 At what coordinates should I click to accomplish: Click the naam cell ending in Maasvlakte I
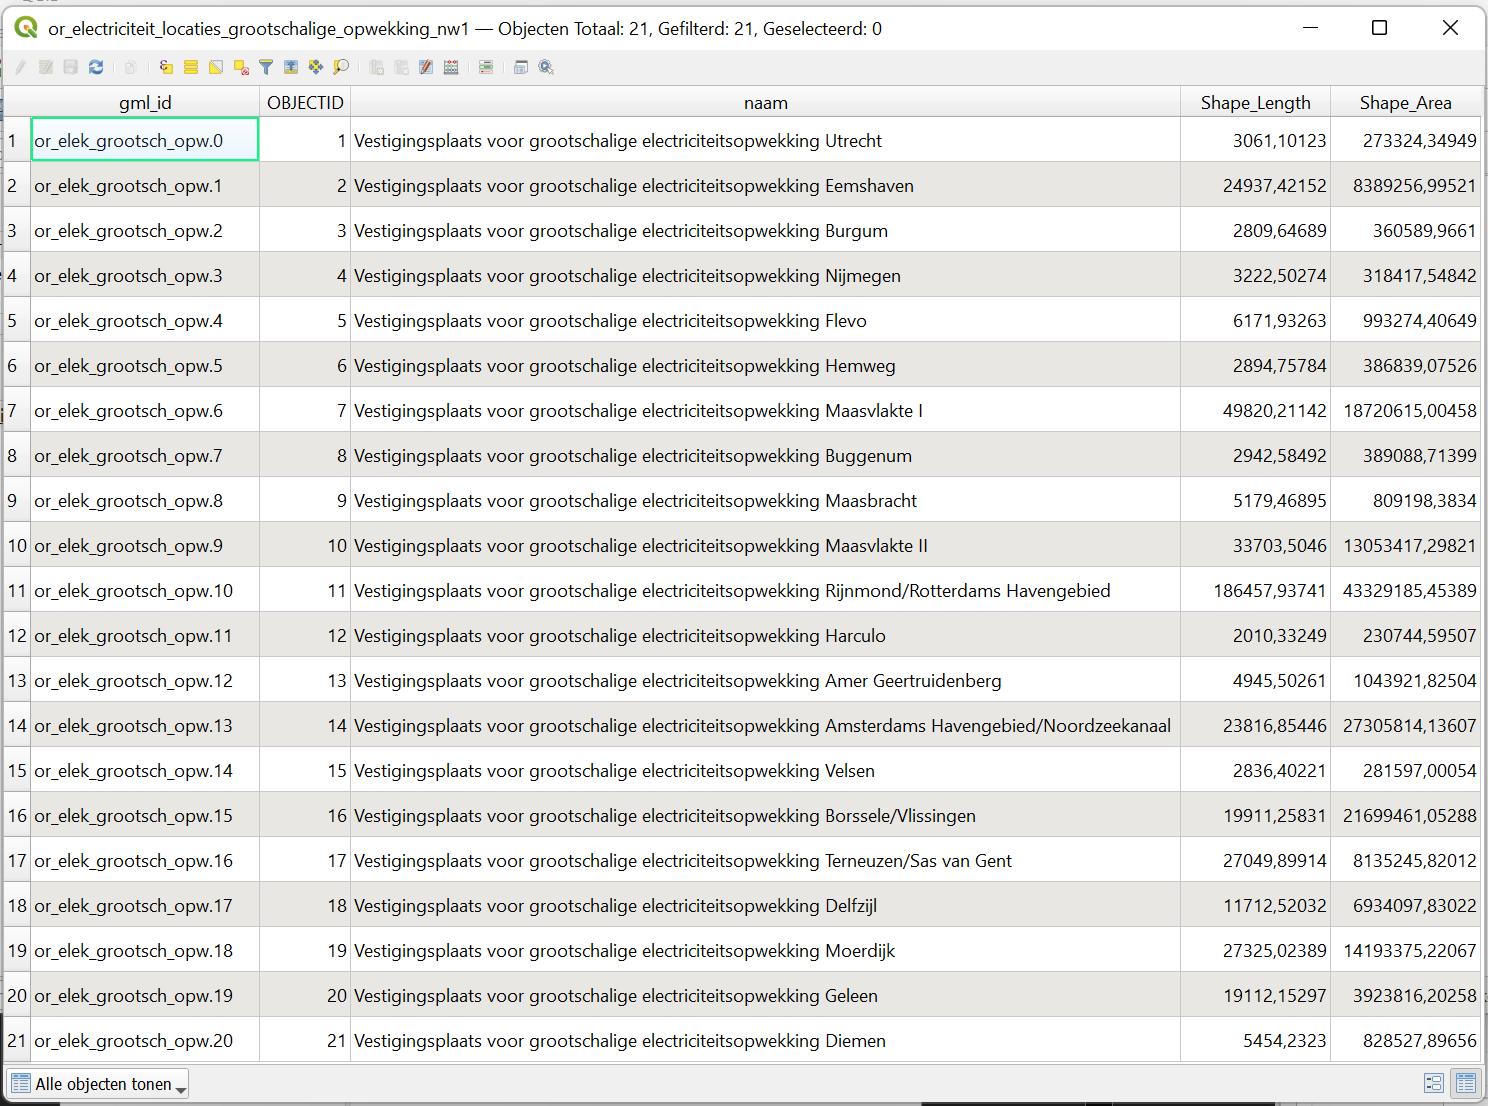pos(765,410)
